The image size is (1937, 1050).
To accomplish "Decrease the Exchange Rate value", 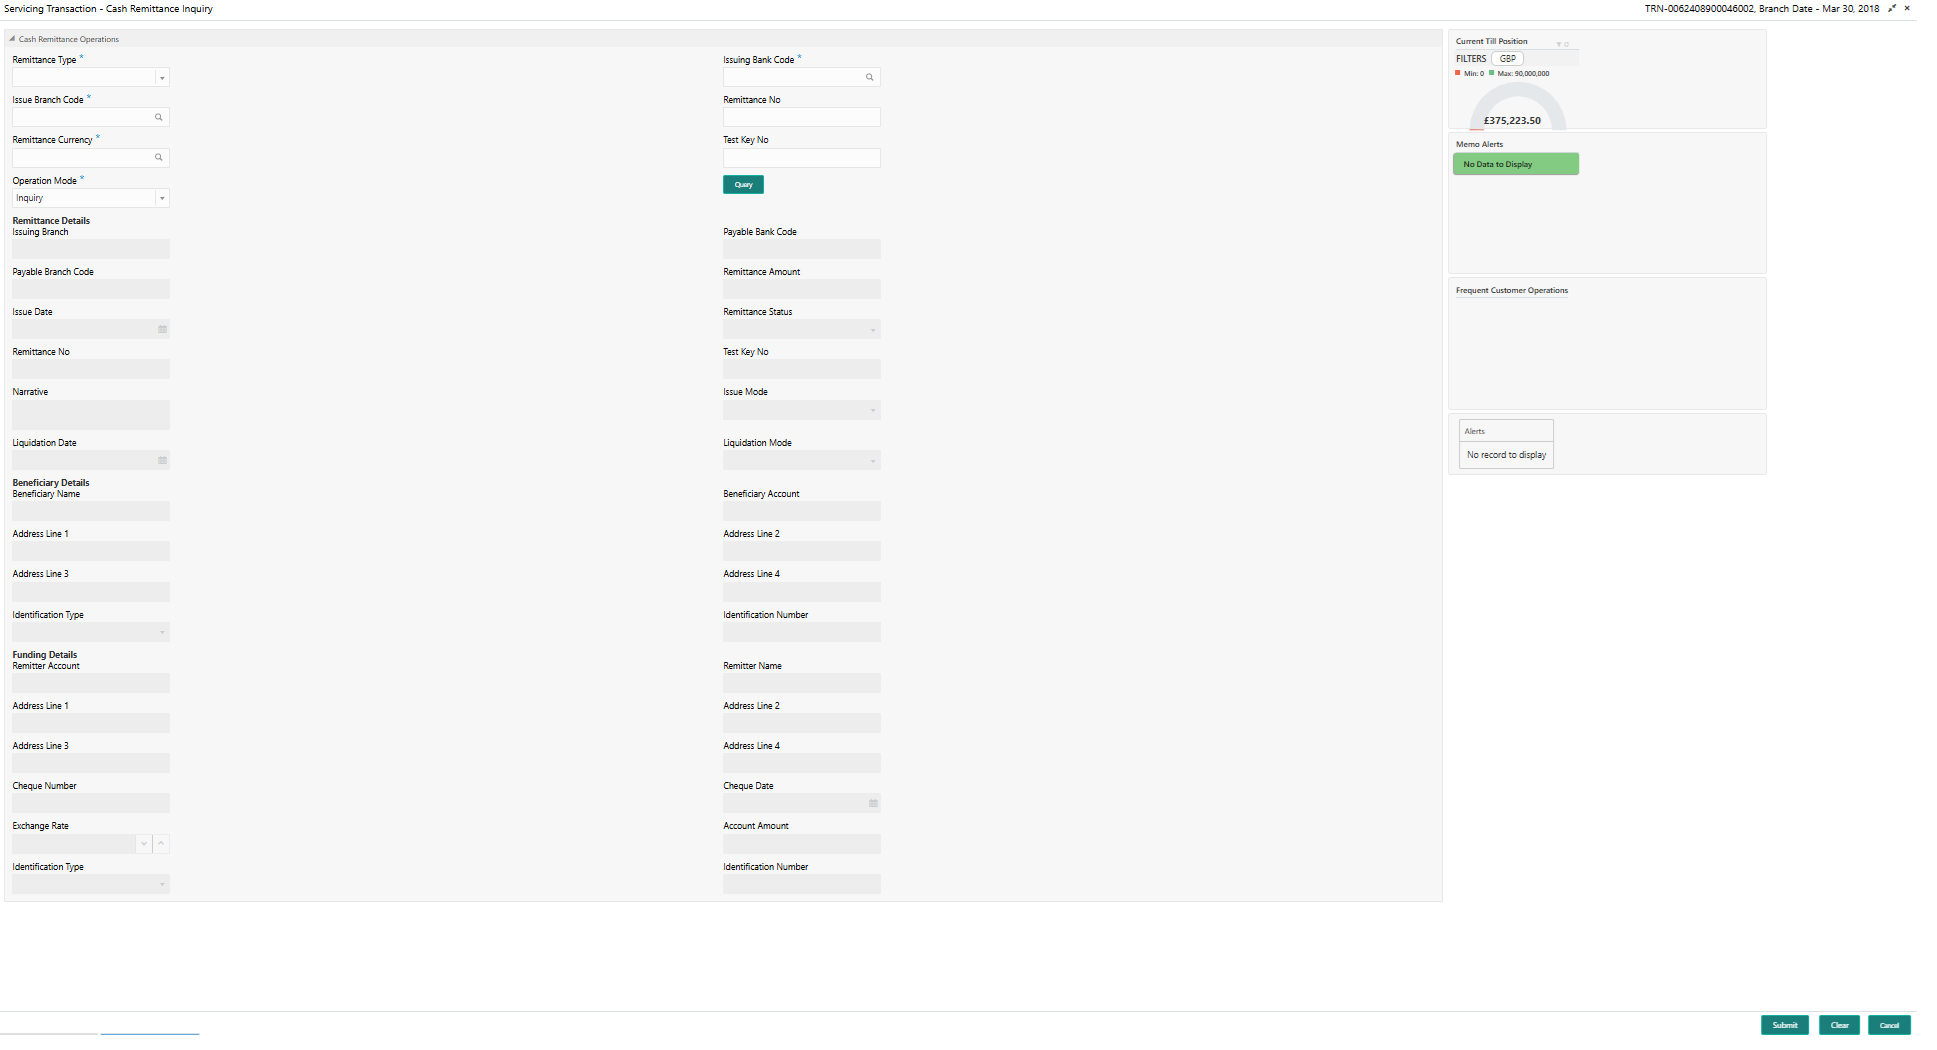I will [x=144, y=844].
